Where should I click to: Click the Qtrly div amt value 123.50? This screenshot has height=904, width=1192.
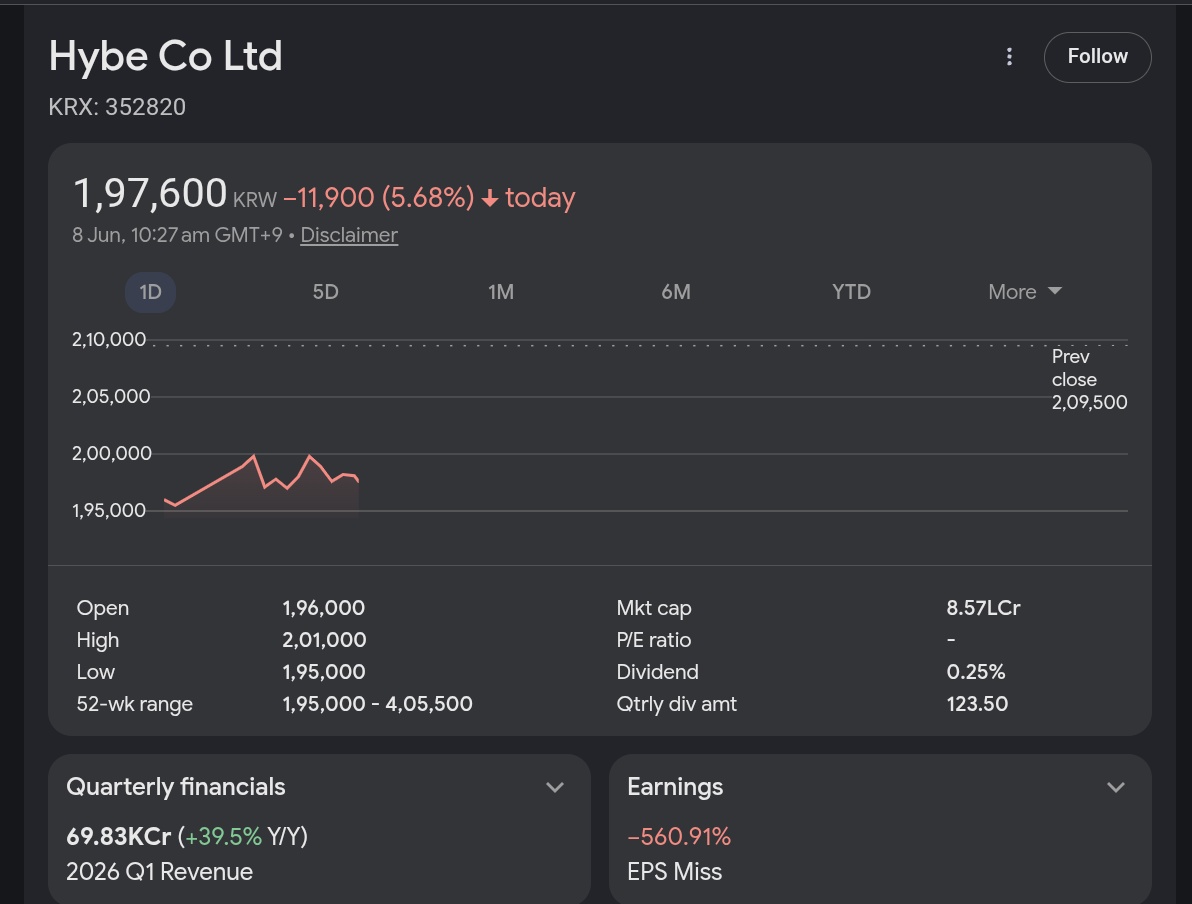977,704
